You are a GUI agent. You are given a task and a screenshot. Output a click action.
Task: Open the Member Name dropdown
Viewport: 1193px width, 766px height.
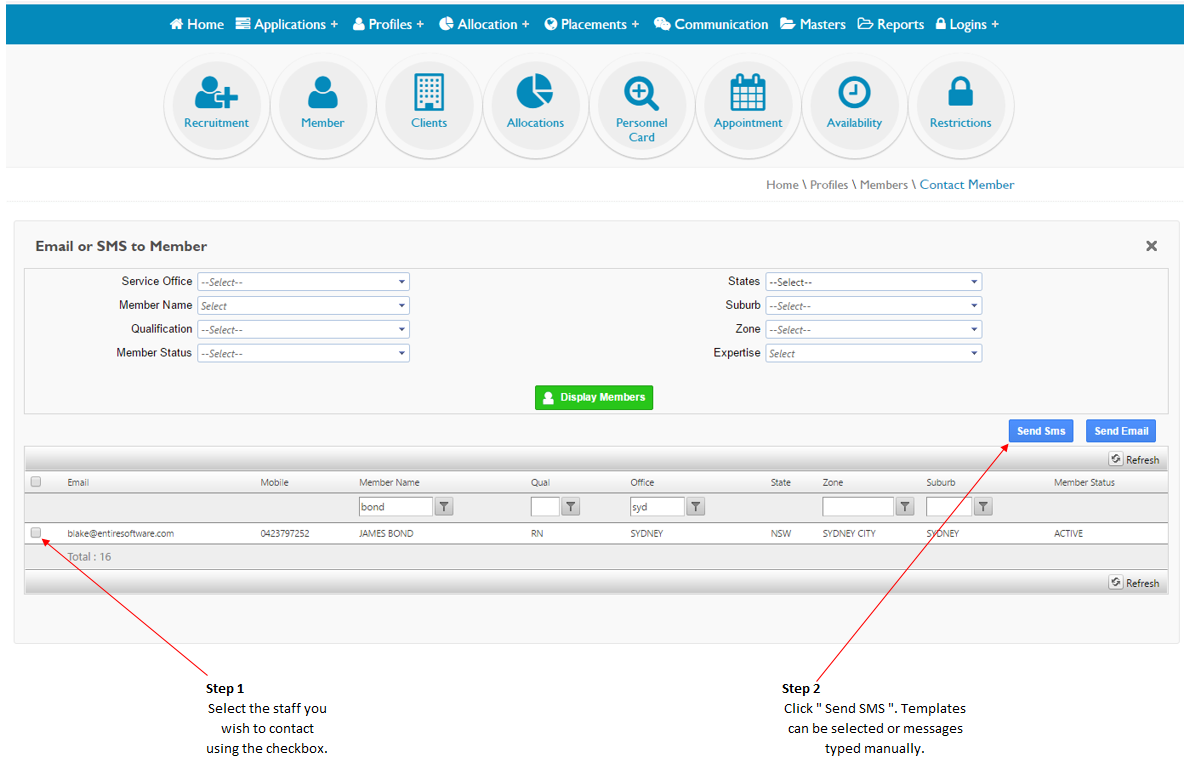click(x=304, y=306)
